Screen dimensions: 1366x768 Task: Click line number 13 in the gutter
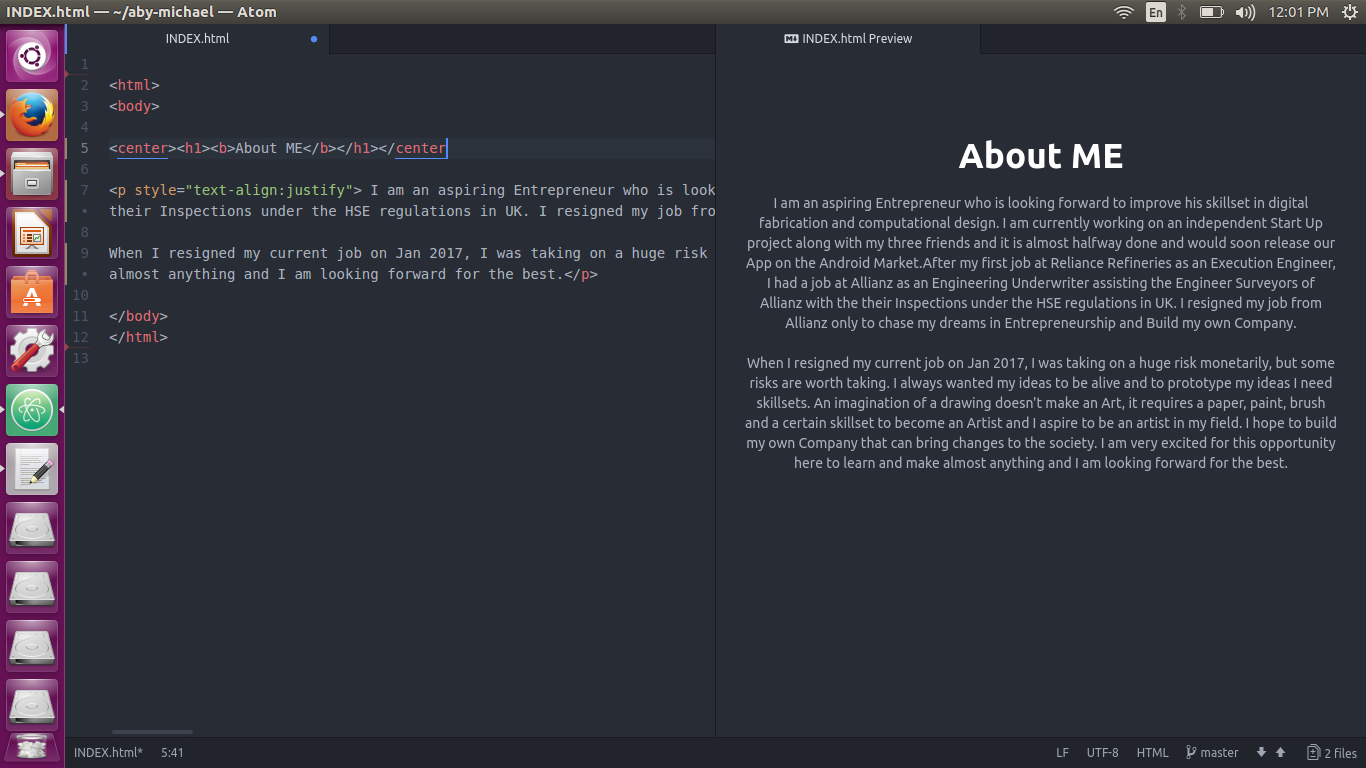coord(81,358)
